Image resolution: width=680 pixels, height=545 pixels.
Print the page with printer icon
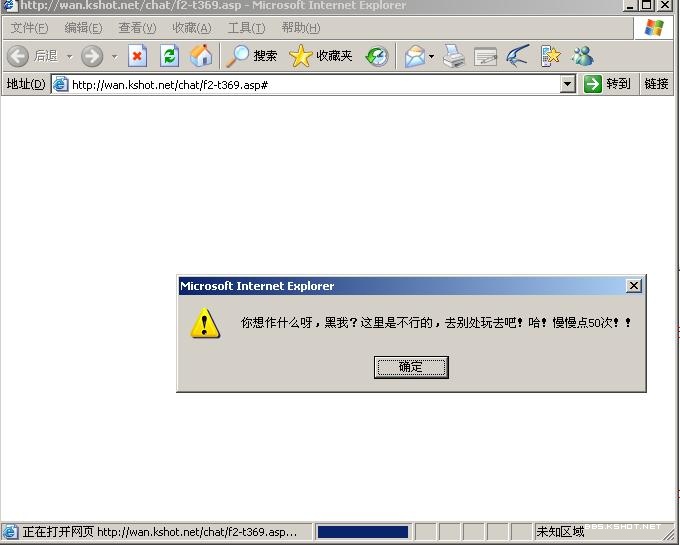(454, 56)
